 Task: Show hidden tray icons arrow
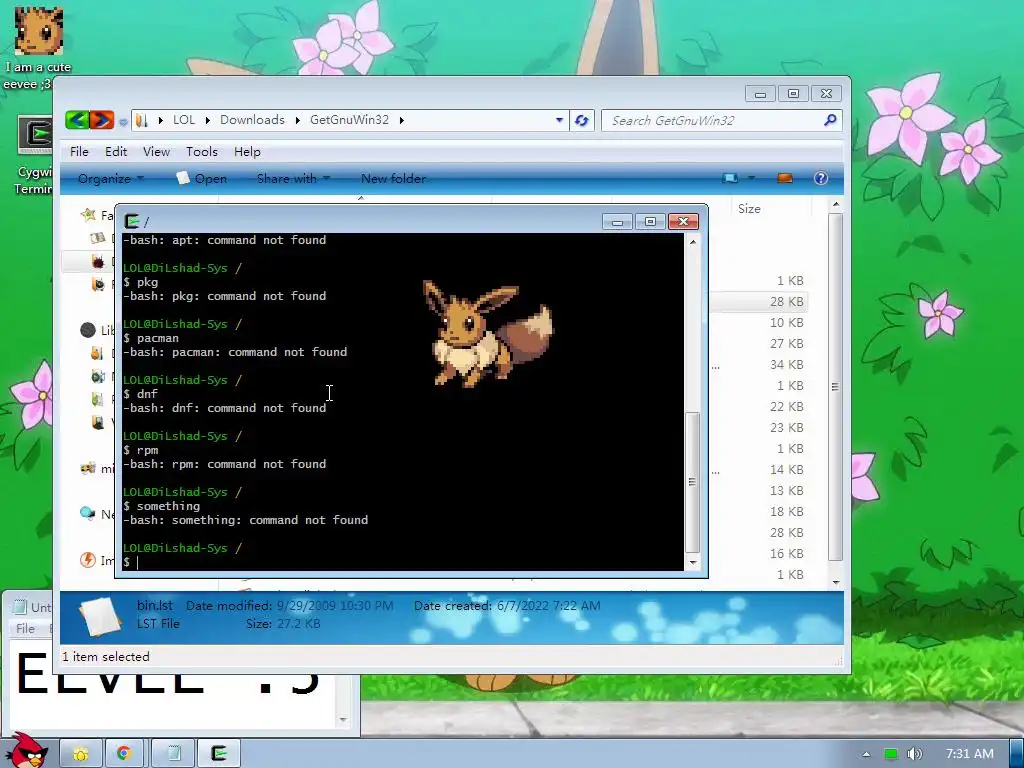pyautogui.click(x=866, y=754)
